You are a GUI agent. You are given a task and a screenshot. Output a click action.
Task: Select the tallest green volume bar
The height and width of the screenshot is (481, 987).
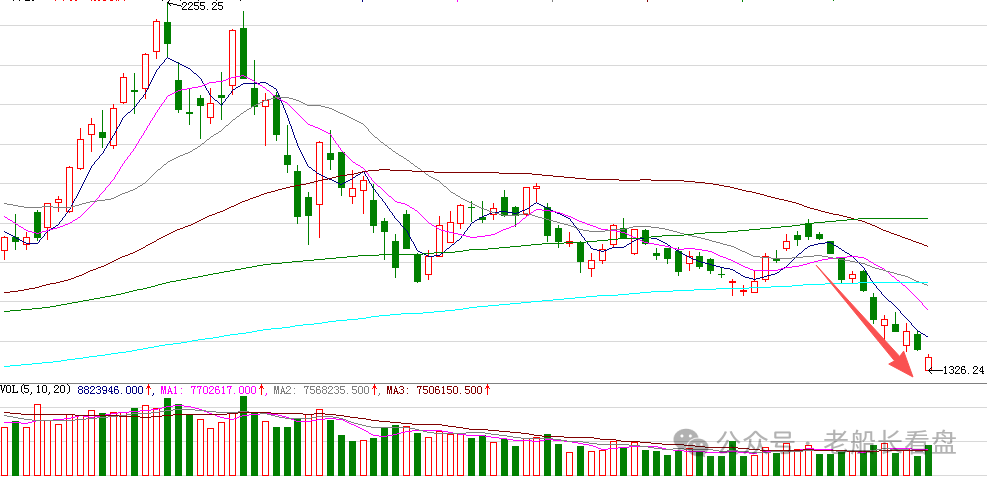pyautogui.click(x=243, y=436)
